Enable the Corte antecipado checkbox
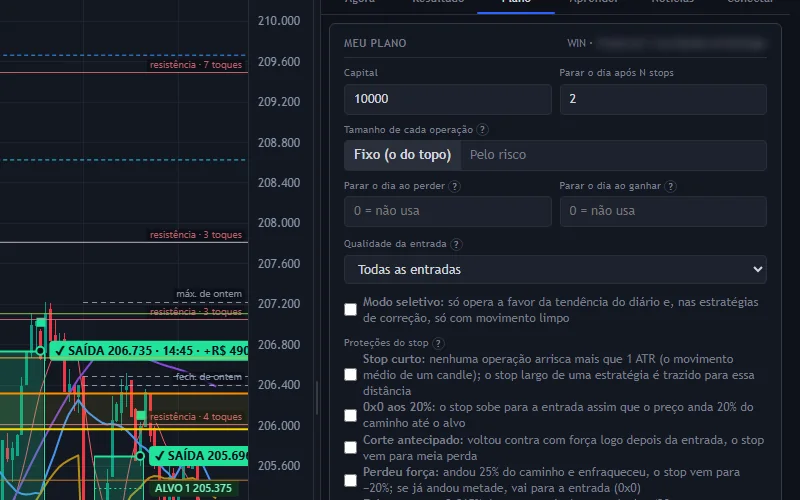The image size is (800, 500). [x=351, y=447]
